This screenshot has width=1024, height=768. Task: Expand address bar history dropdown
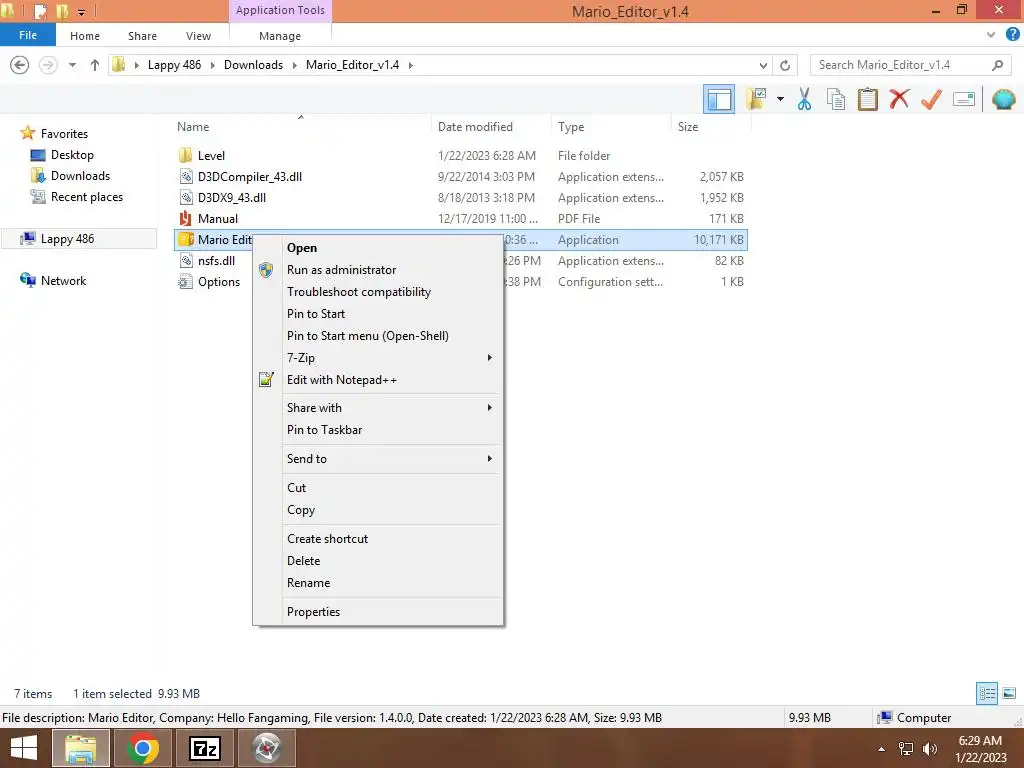click(x=763, y=65)
